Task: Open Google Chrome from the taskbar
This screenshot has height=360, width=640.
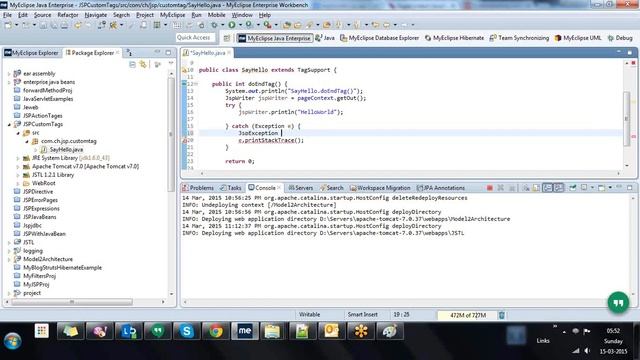Action: (216, 331)
